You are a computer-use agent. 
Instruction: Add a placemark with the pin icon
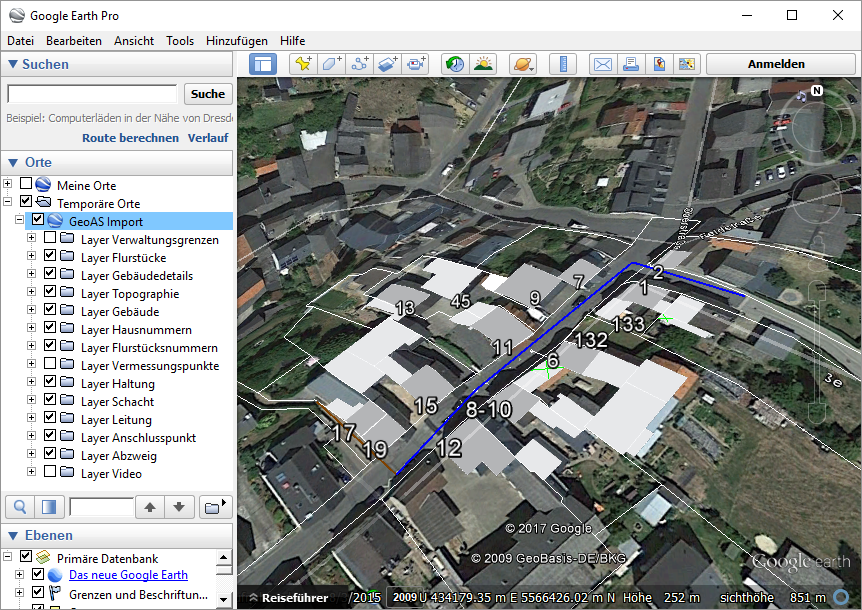click(x=303, y=64)
